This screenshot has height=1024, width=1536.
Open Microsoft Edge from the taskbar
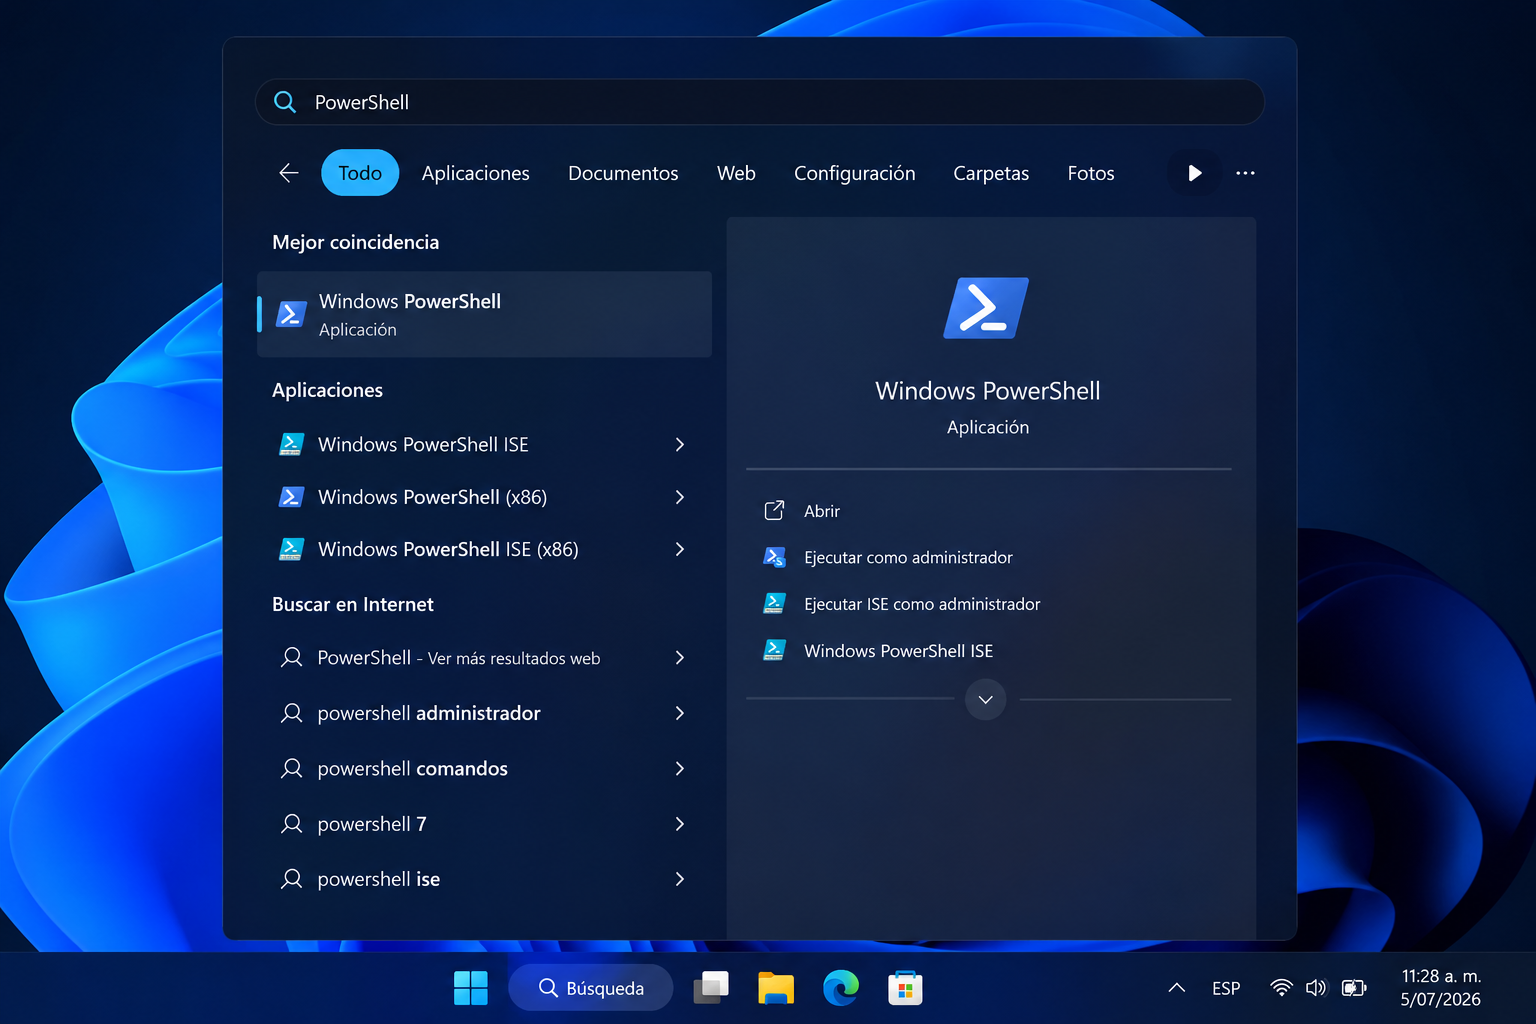840,988
